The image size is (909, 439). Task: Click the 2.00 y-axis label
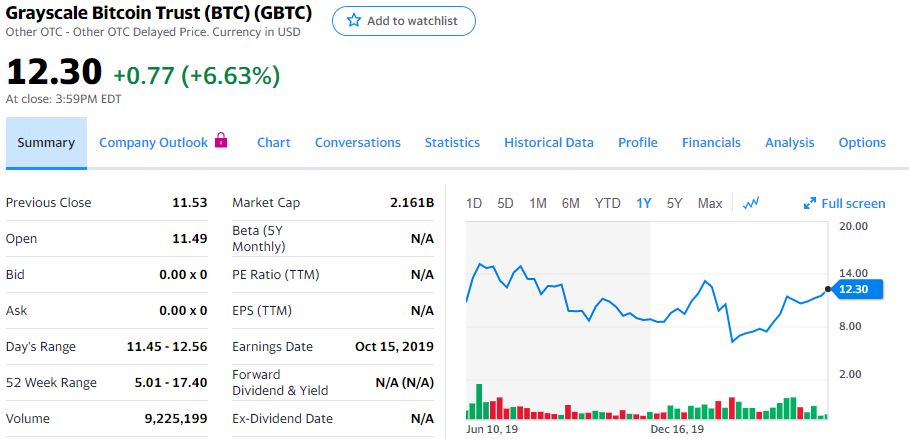(850, 373)
